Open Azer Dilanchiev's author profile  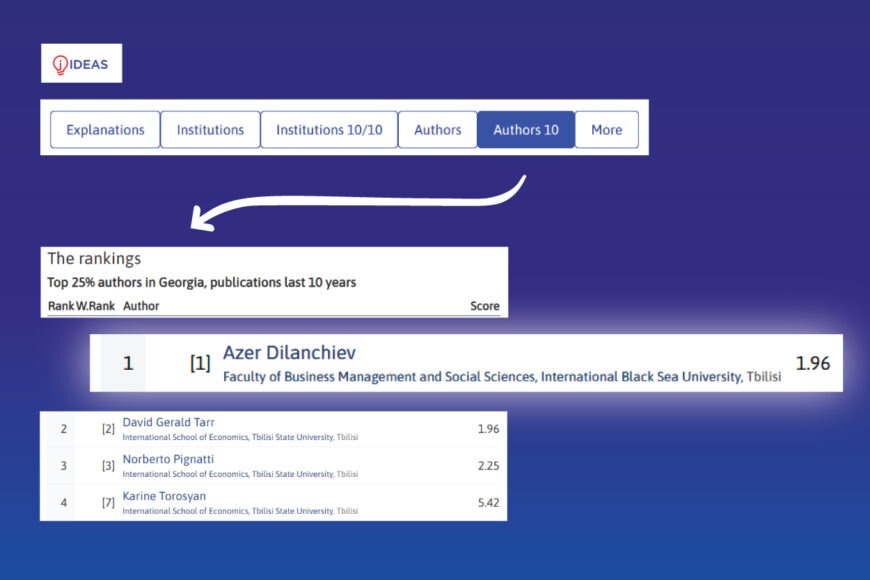289,353
